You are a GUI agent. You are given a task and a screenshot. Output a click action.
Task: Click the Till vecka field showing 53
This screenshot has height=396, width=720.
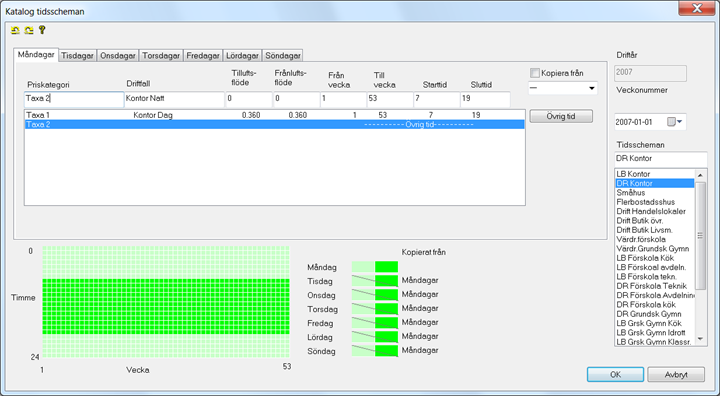[x=390, y=99]
